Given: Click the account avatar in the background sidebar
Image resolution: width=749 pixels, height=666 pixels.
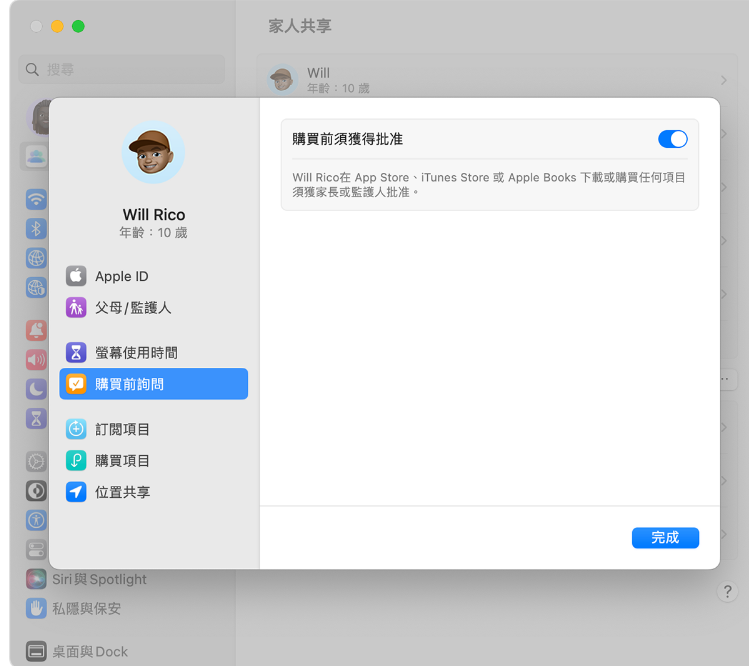Looking at the screenshot, I should coord(39,117).
